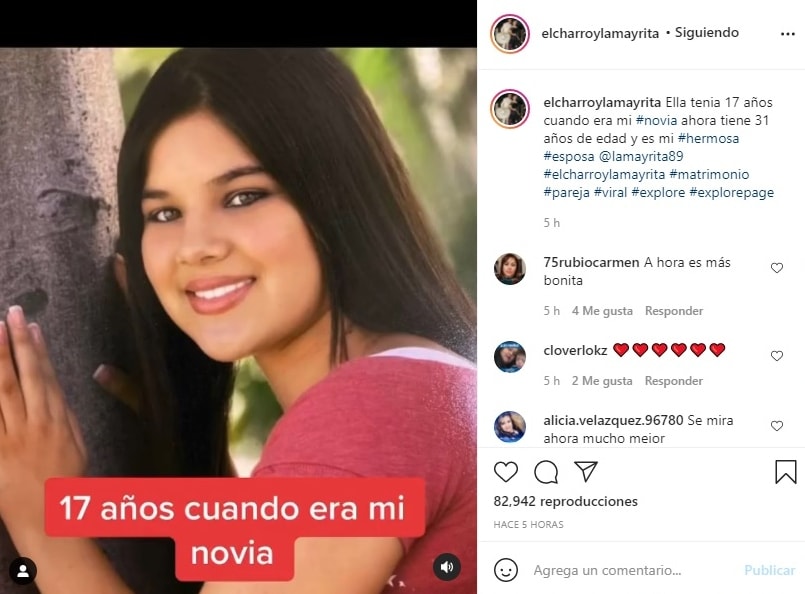This screenshot has width=805, height=594.
Task: Click the Siguiendo following button
Action: click(x=706, y=32)
